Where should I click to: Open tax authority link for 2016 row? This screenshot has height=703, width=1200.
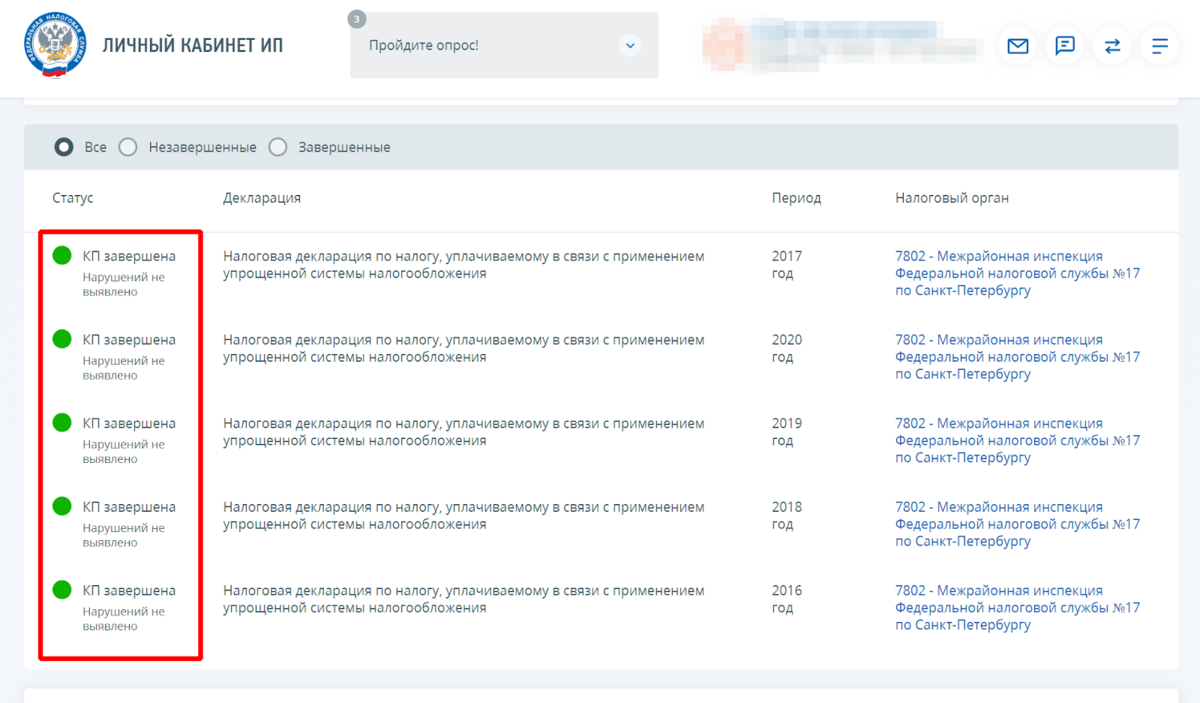[1018, 607]
